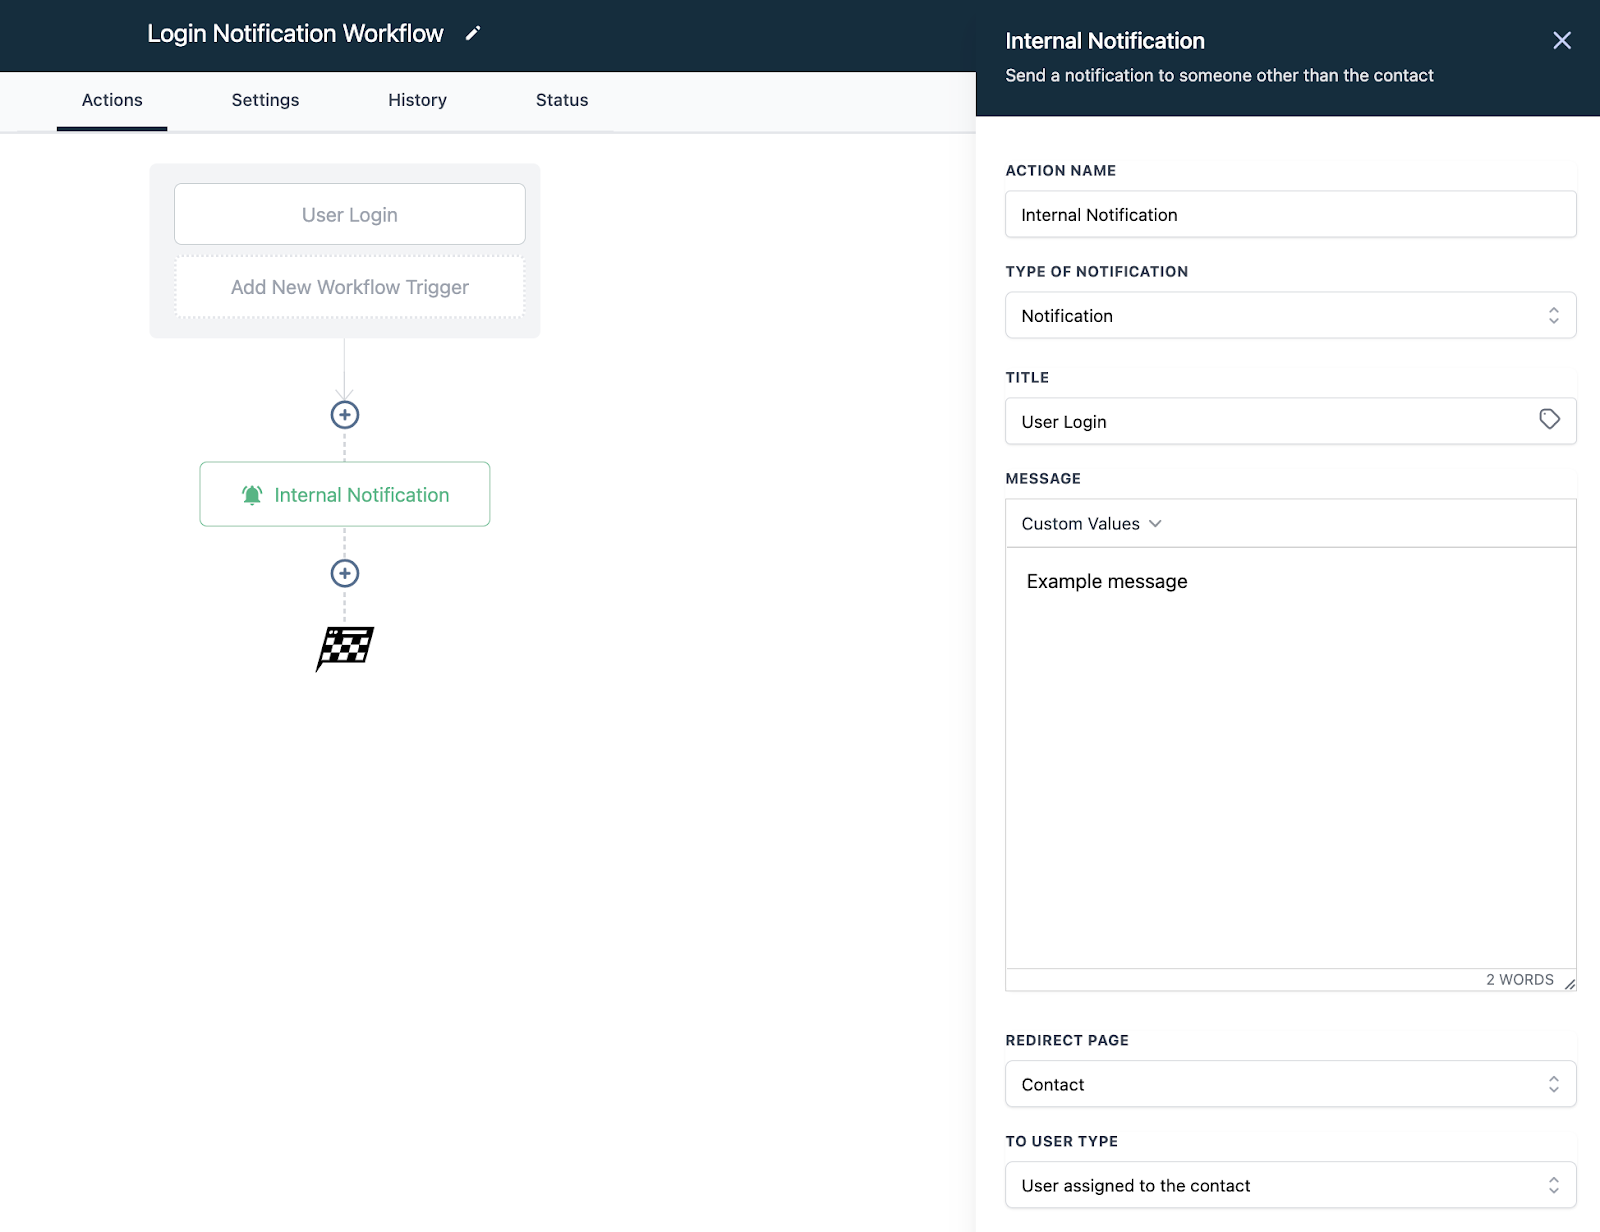This screenshot has width=1600, height=1232.
Task: Click the bell icon on Internal Notification node
Action: tap(252, 494)
